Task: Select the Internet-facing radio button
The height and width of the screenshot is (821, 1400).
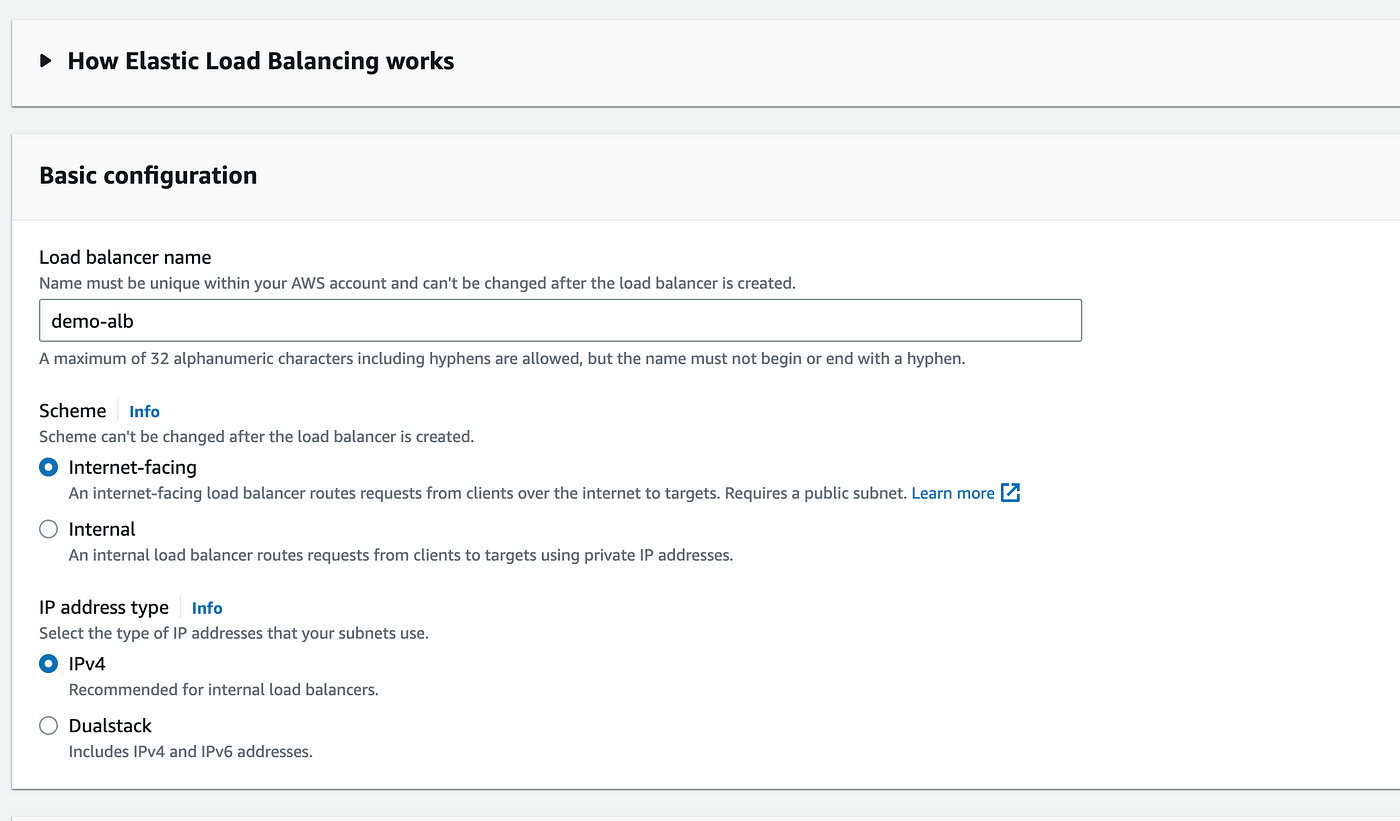Action: (48, 467)
